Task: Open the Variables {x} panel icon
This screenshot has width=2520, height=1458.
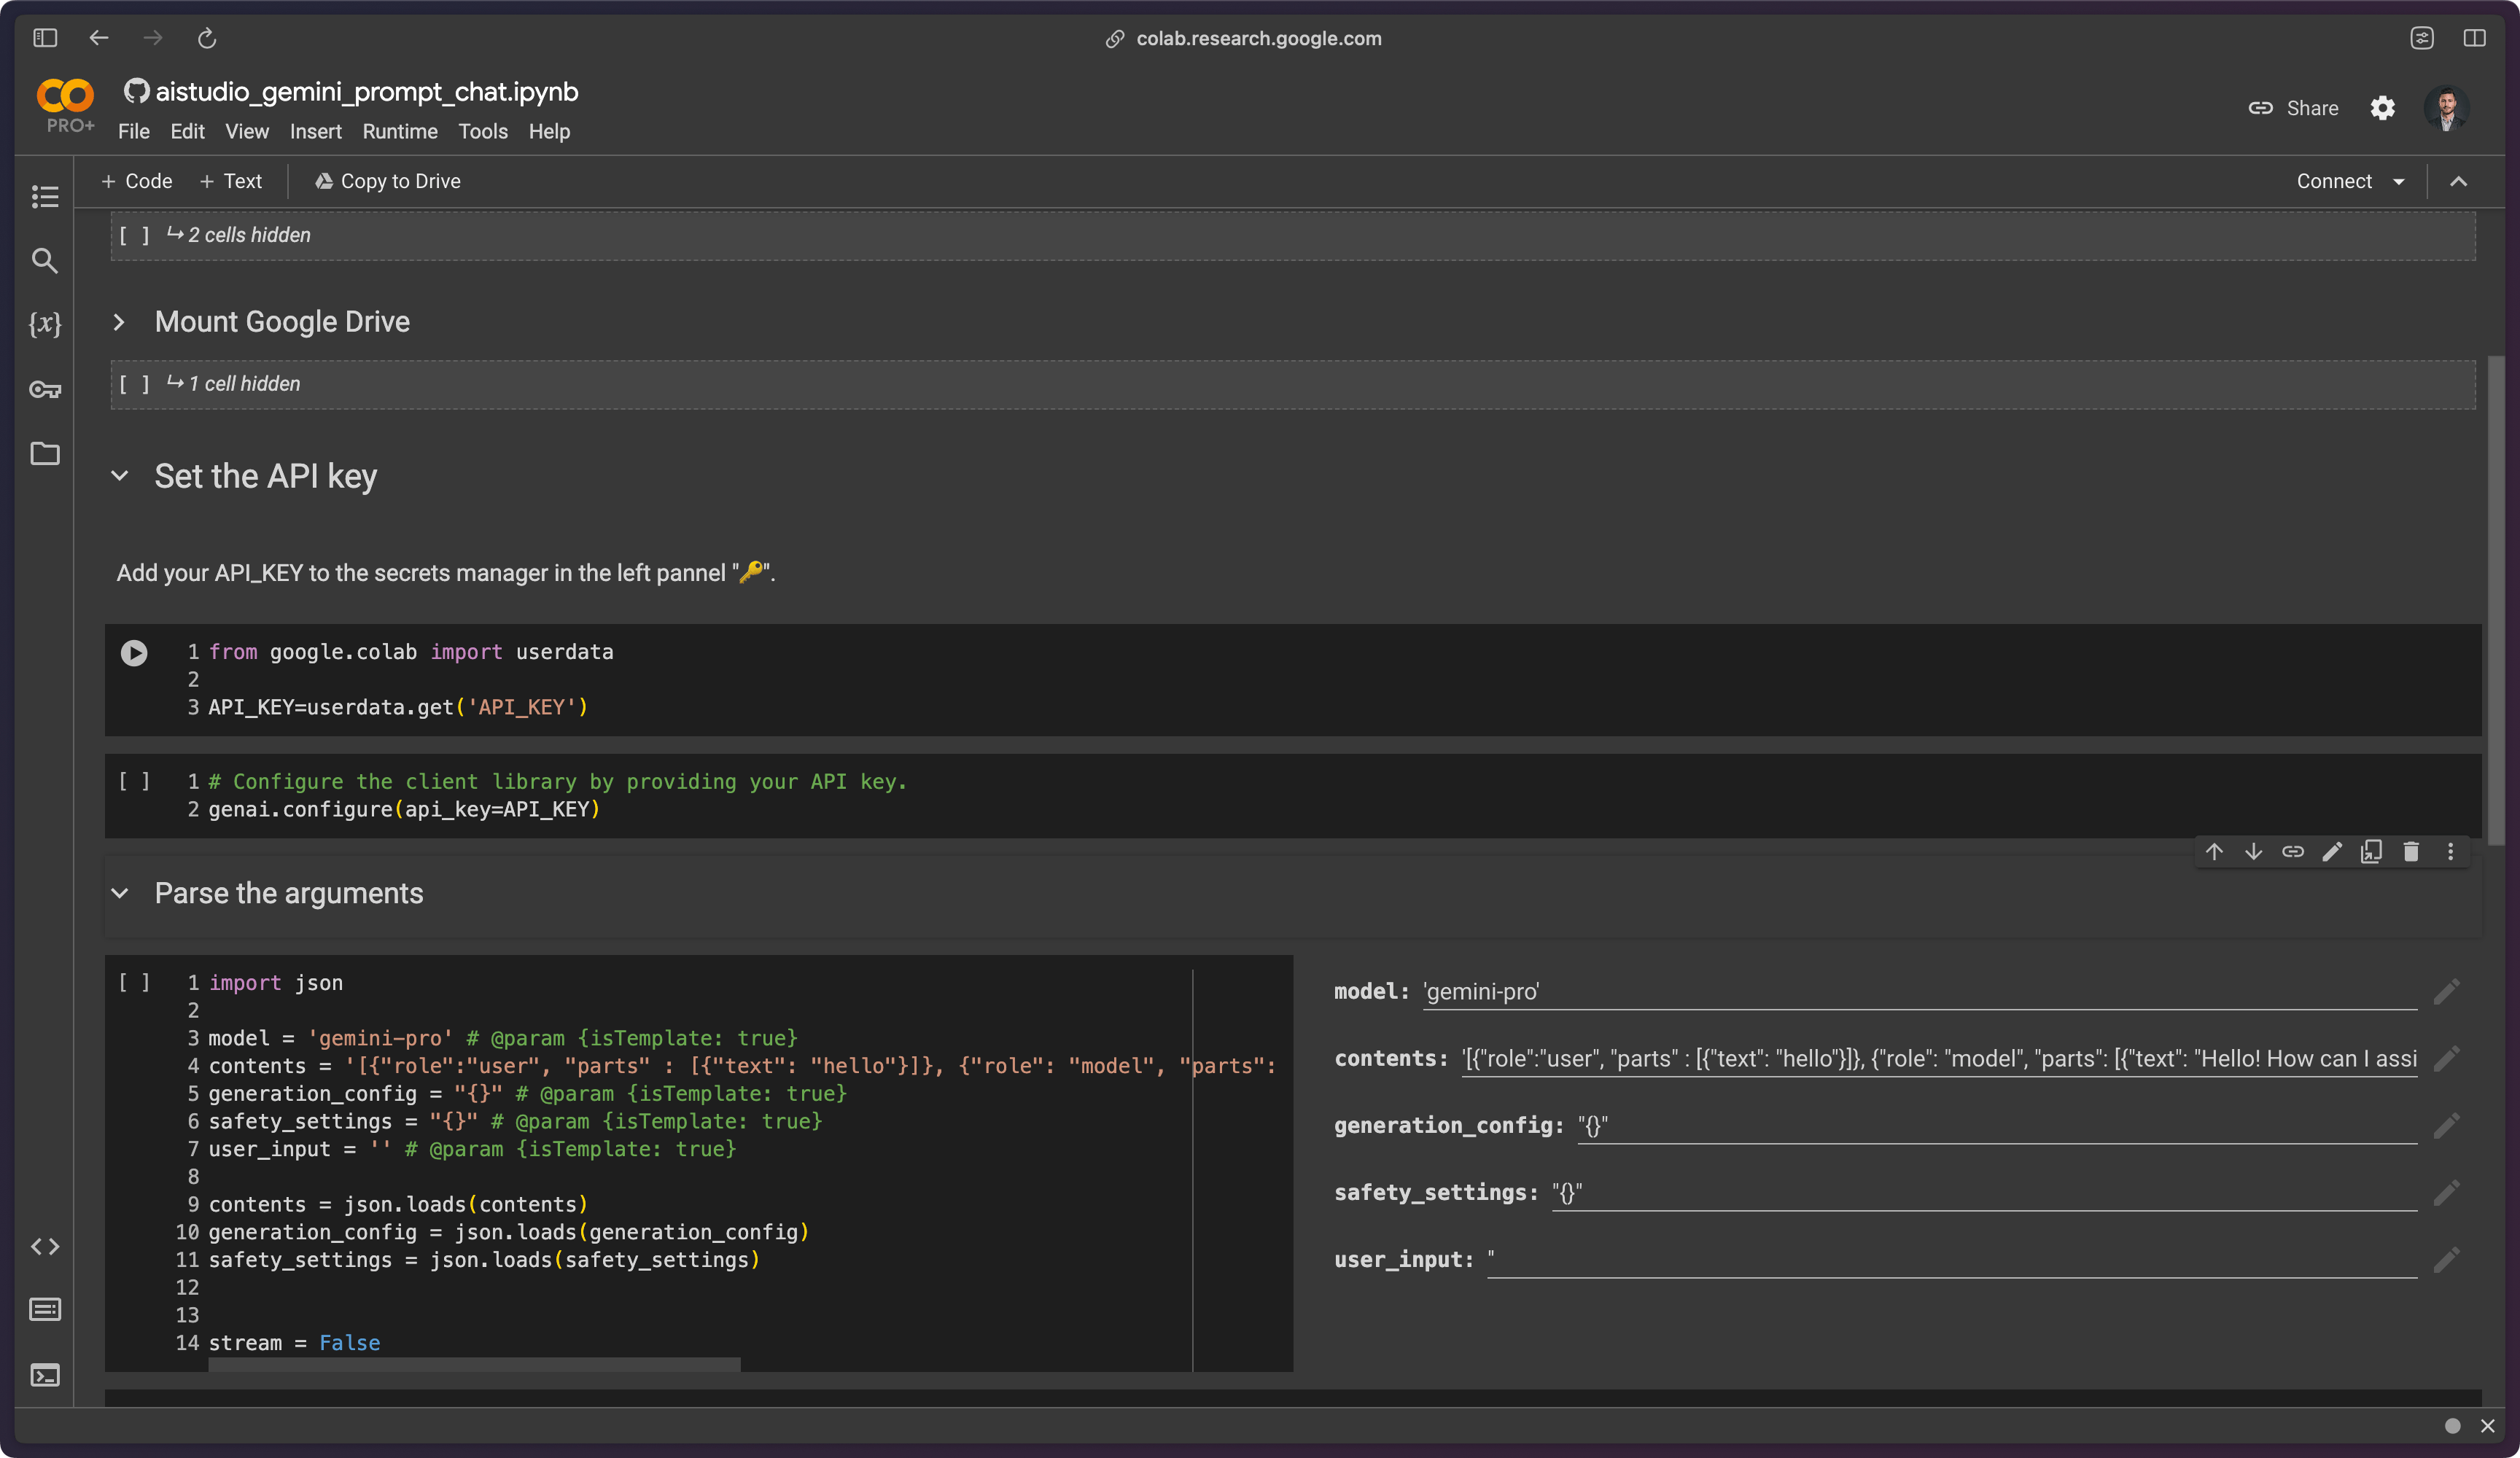Action: coord(45,324)
